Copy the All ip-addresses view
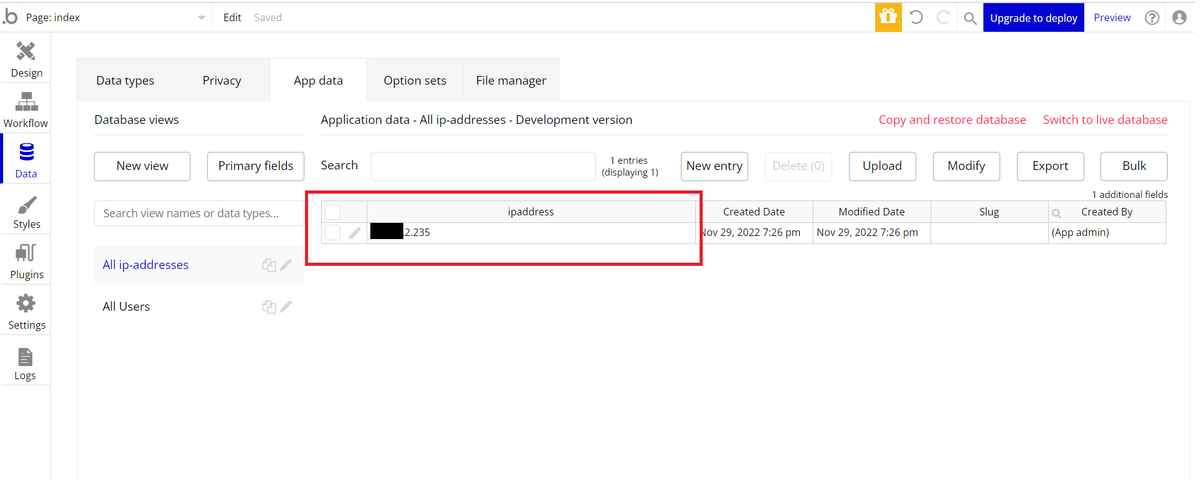Screen dimensions: 1200x480 (268, 265)
